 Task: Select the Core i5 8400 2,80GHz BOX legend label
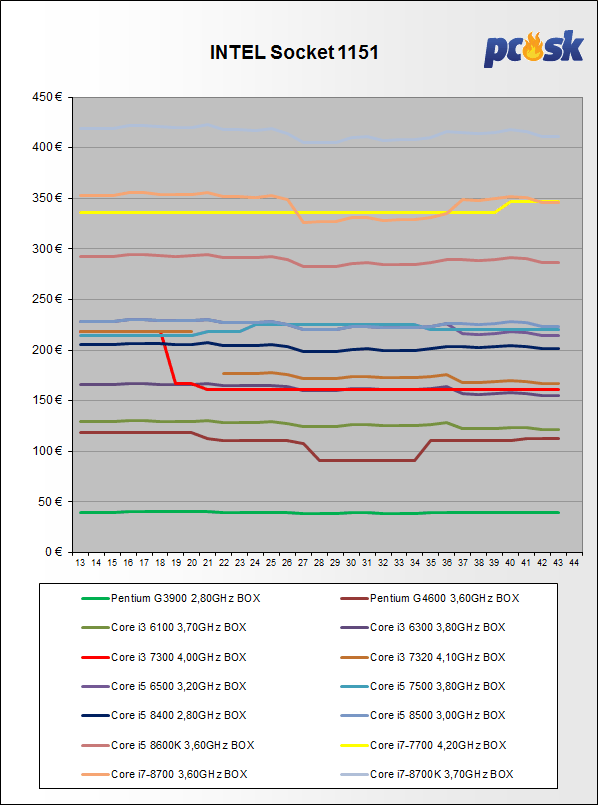(x=179, y=715)
